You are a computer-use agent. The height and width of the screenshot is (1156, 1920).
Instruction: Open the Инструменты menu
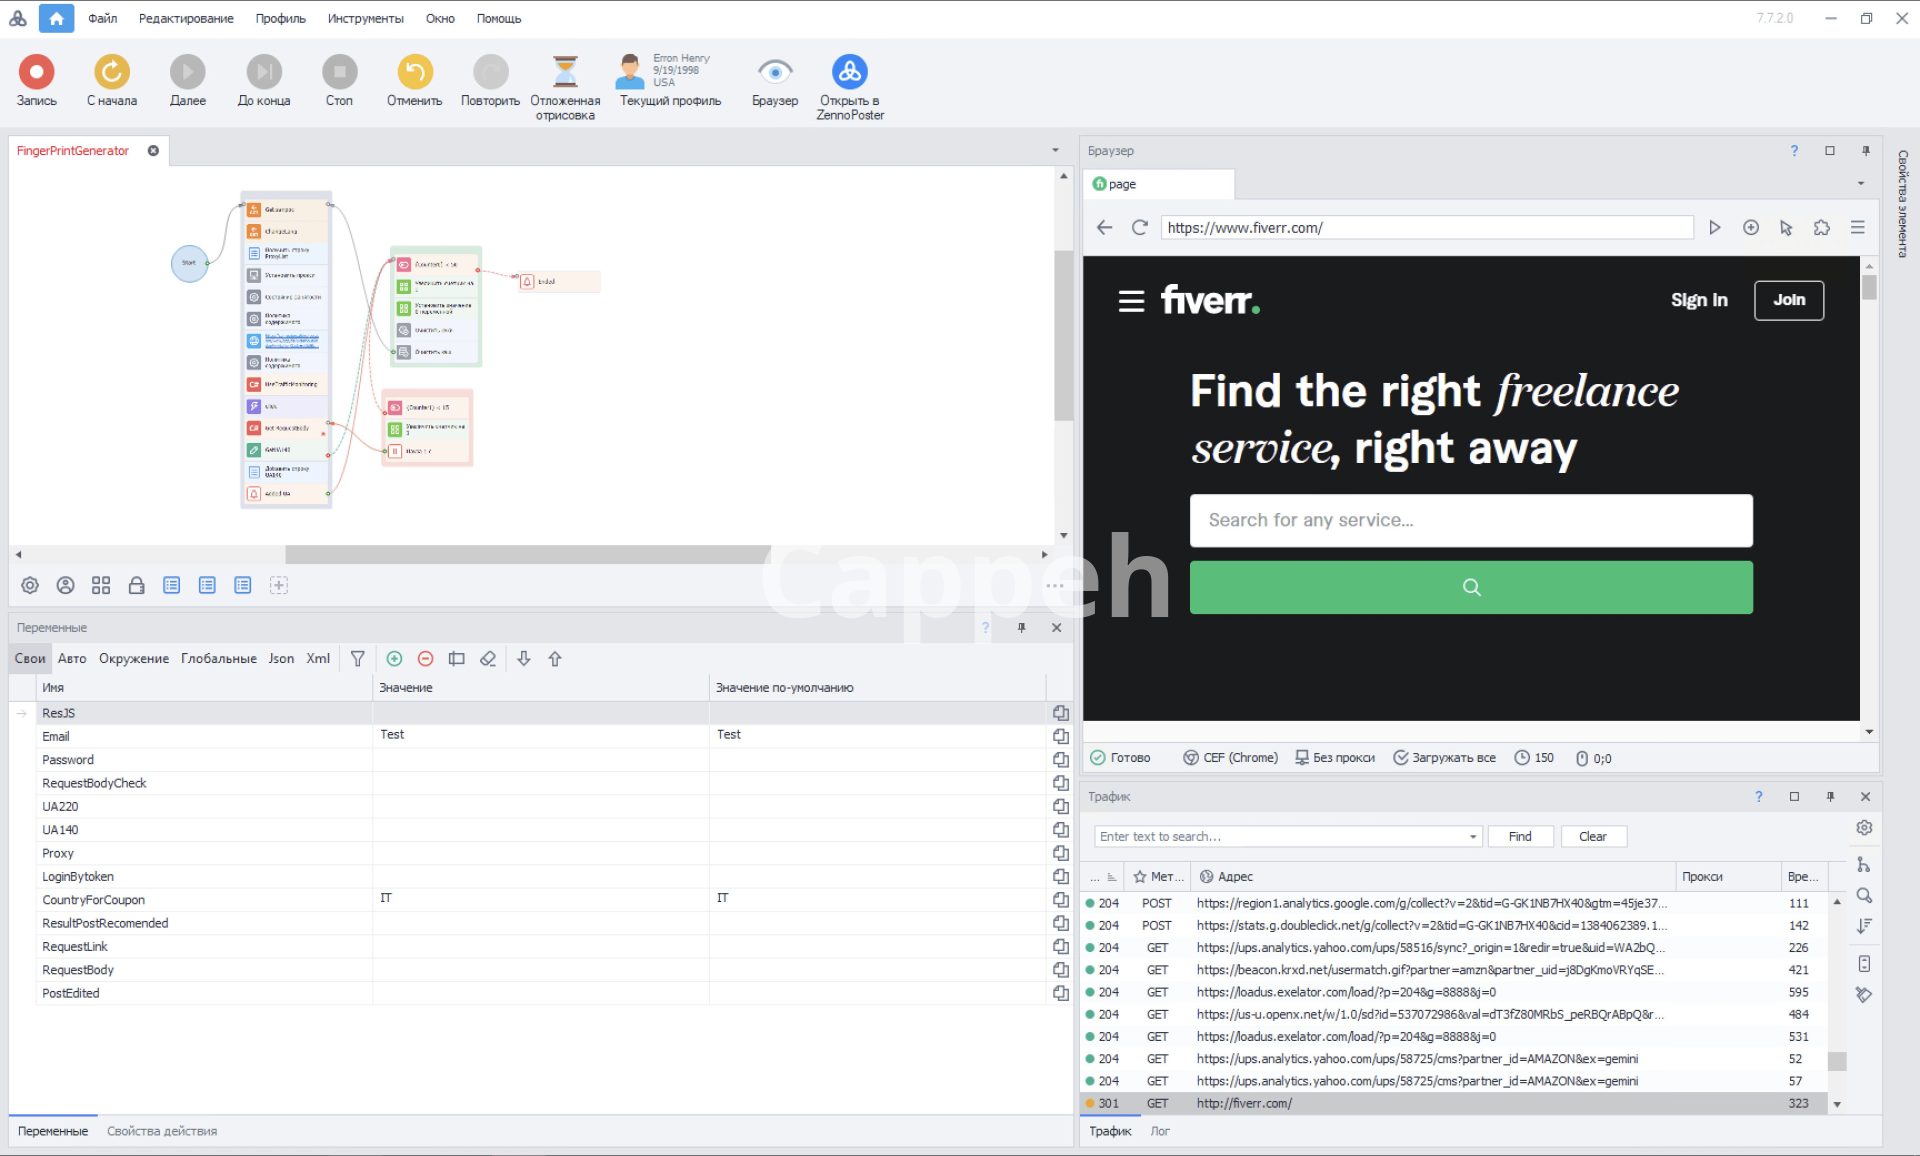pos(365,18)
